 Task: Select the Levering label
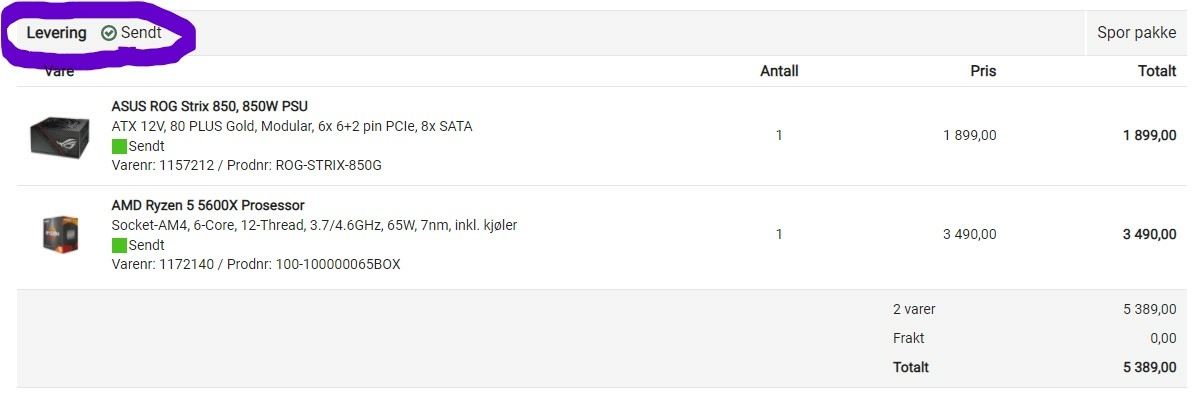click(56, 33)
